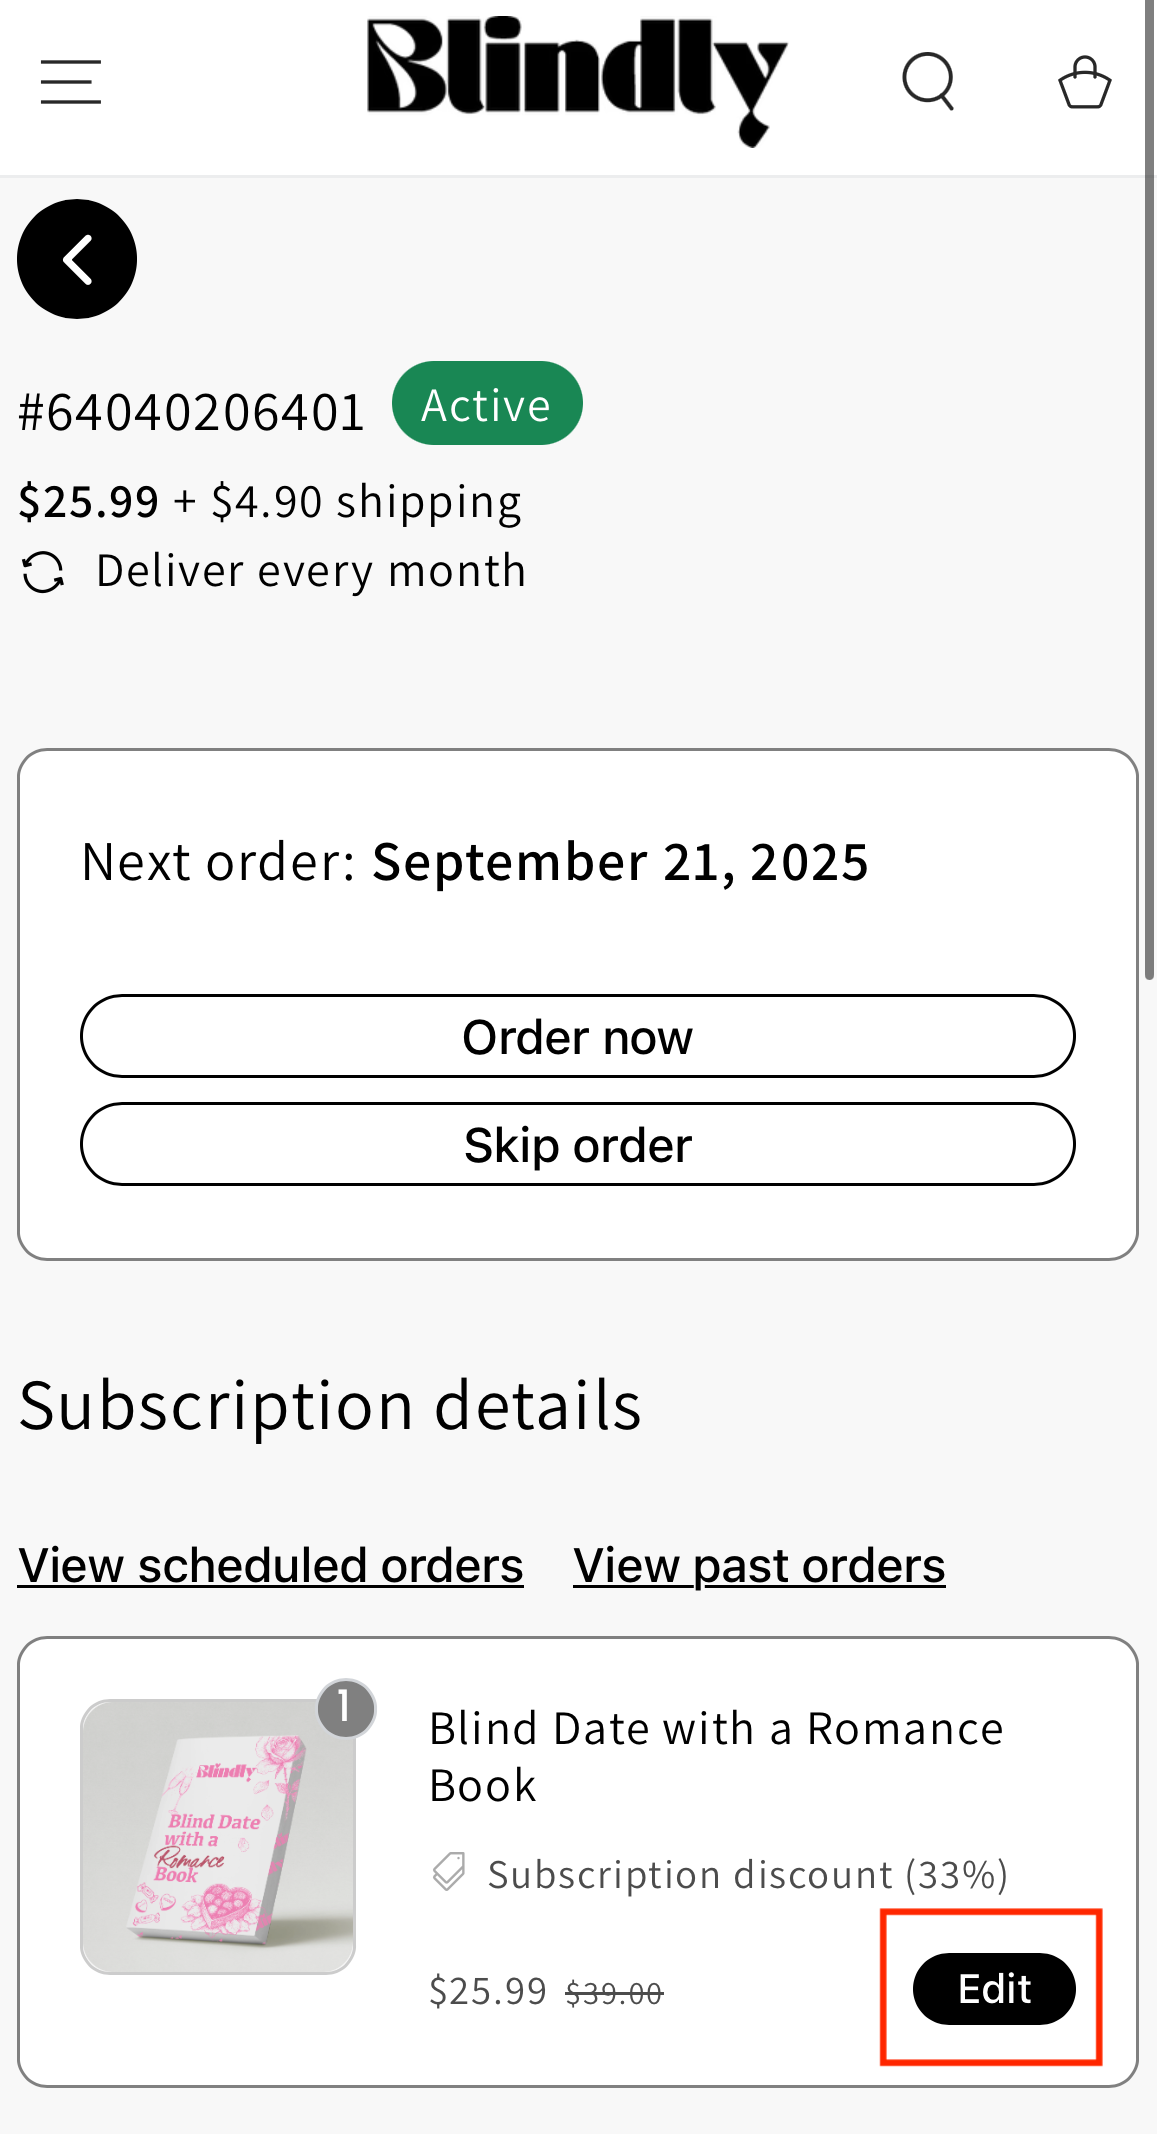
Task: Click the green Active status badge
Action: (487, 404)
